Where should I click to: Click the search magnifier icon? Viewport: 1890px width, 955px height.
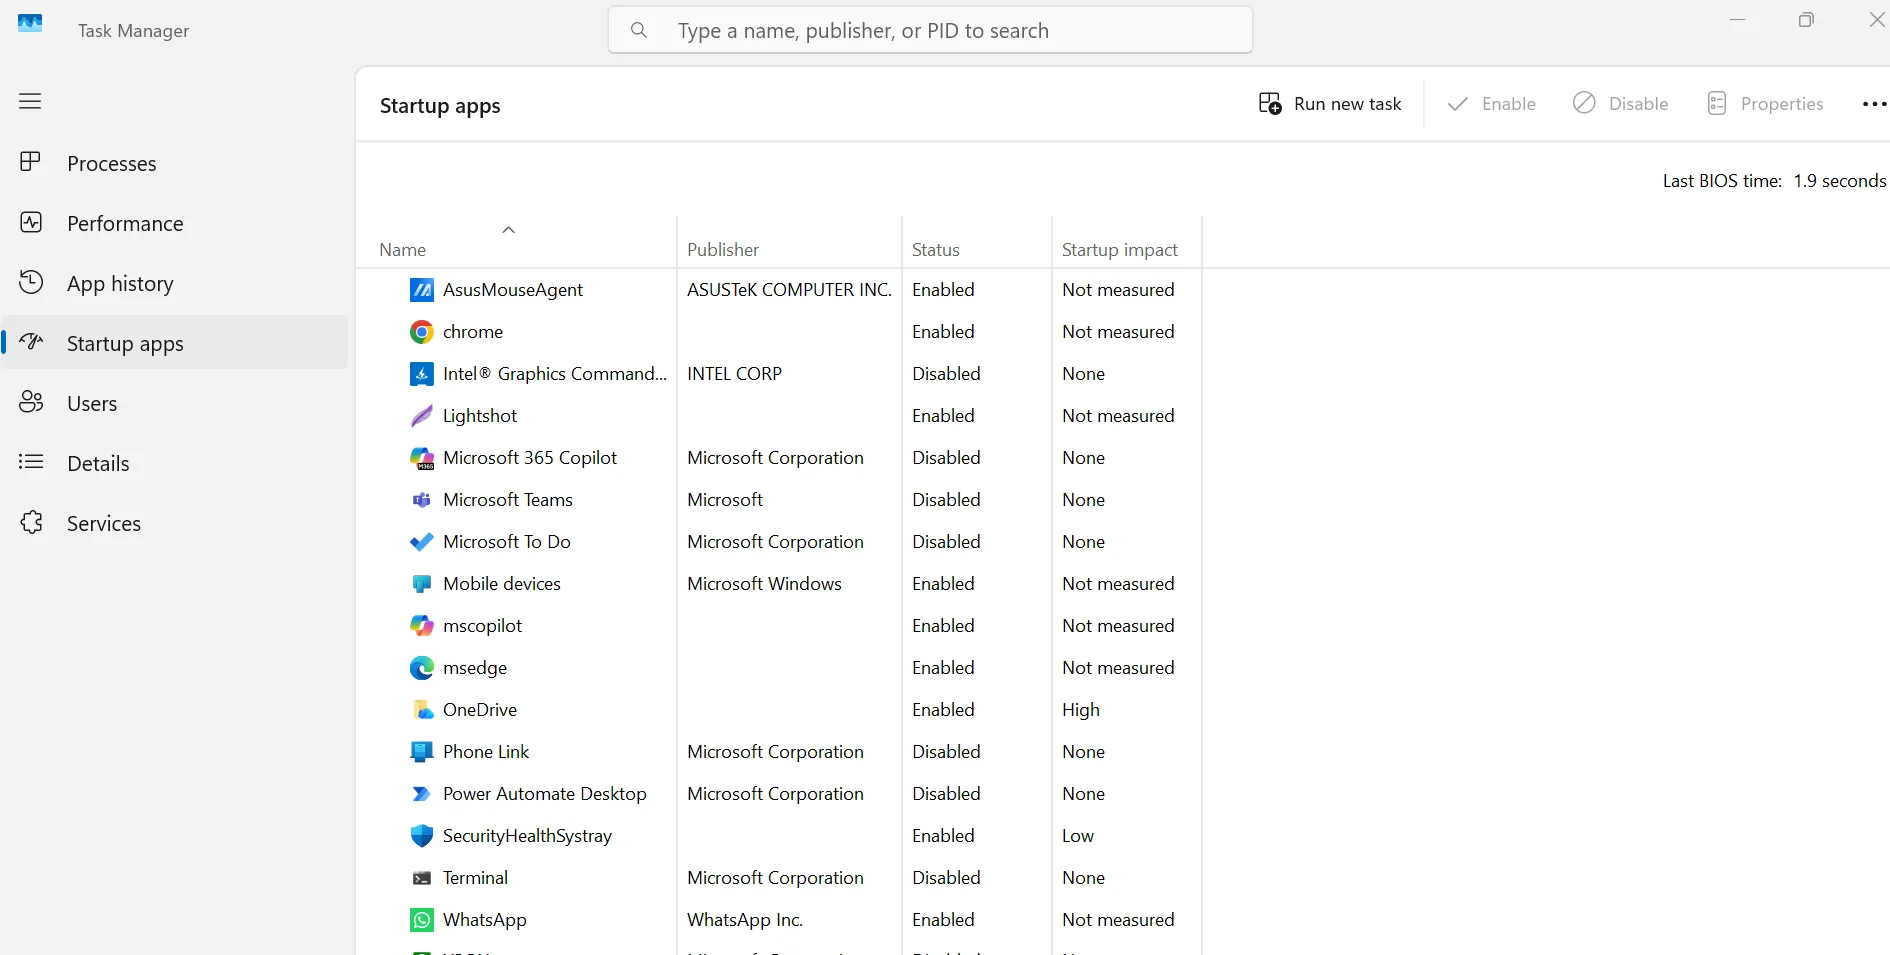[639, 30]
